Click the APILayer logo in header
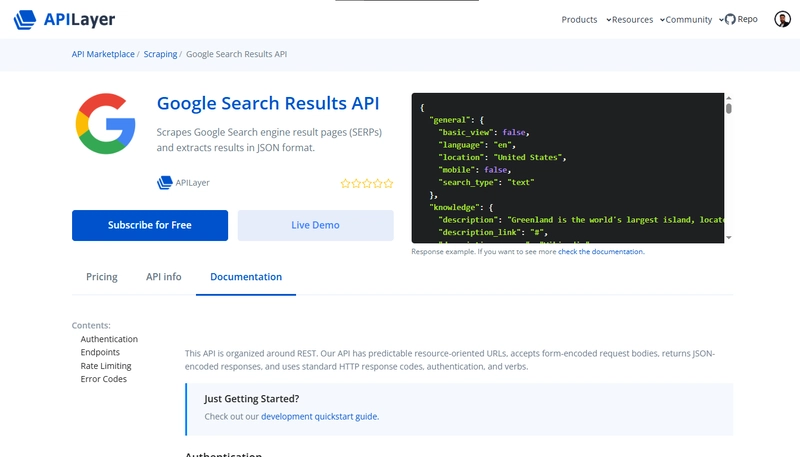This screenshot has width=800, height=457. click(x=64, y=19)
